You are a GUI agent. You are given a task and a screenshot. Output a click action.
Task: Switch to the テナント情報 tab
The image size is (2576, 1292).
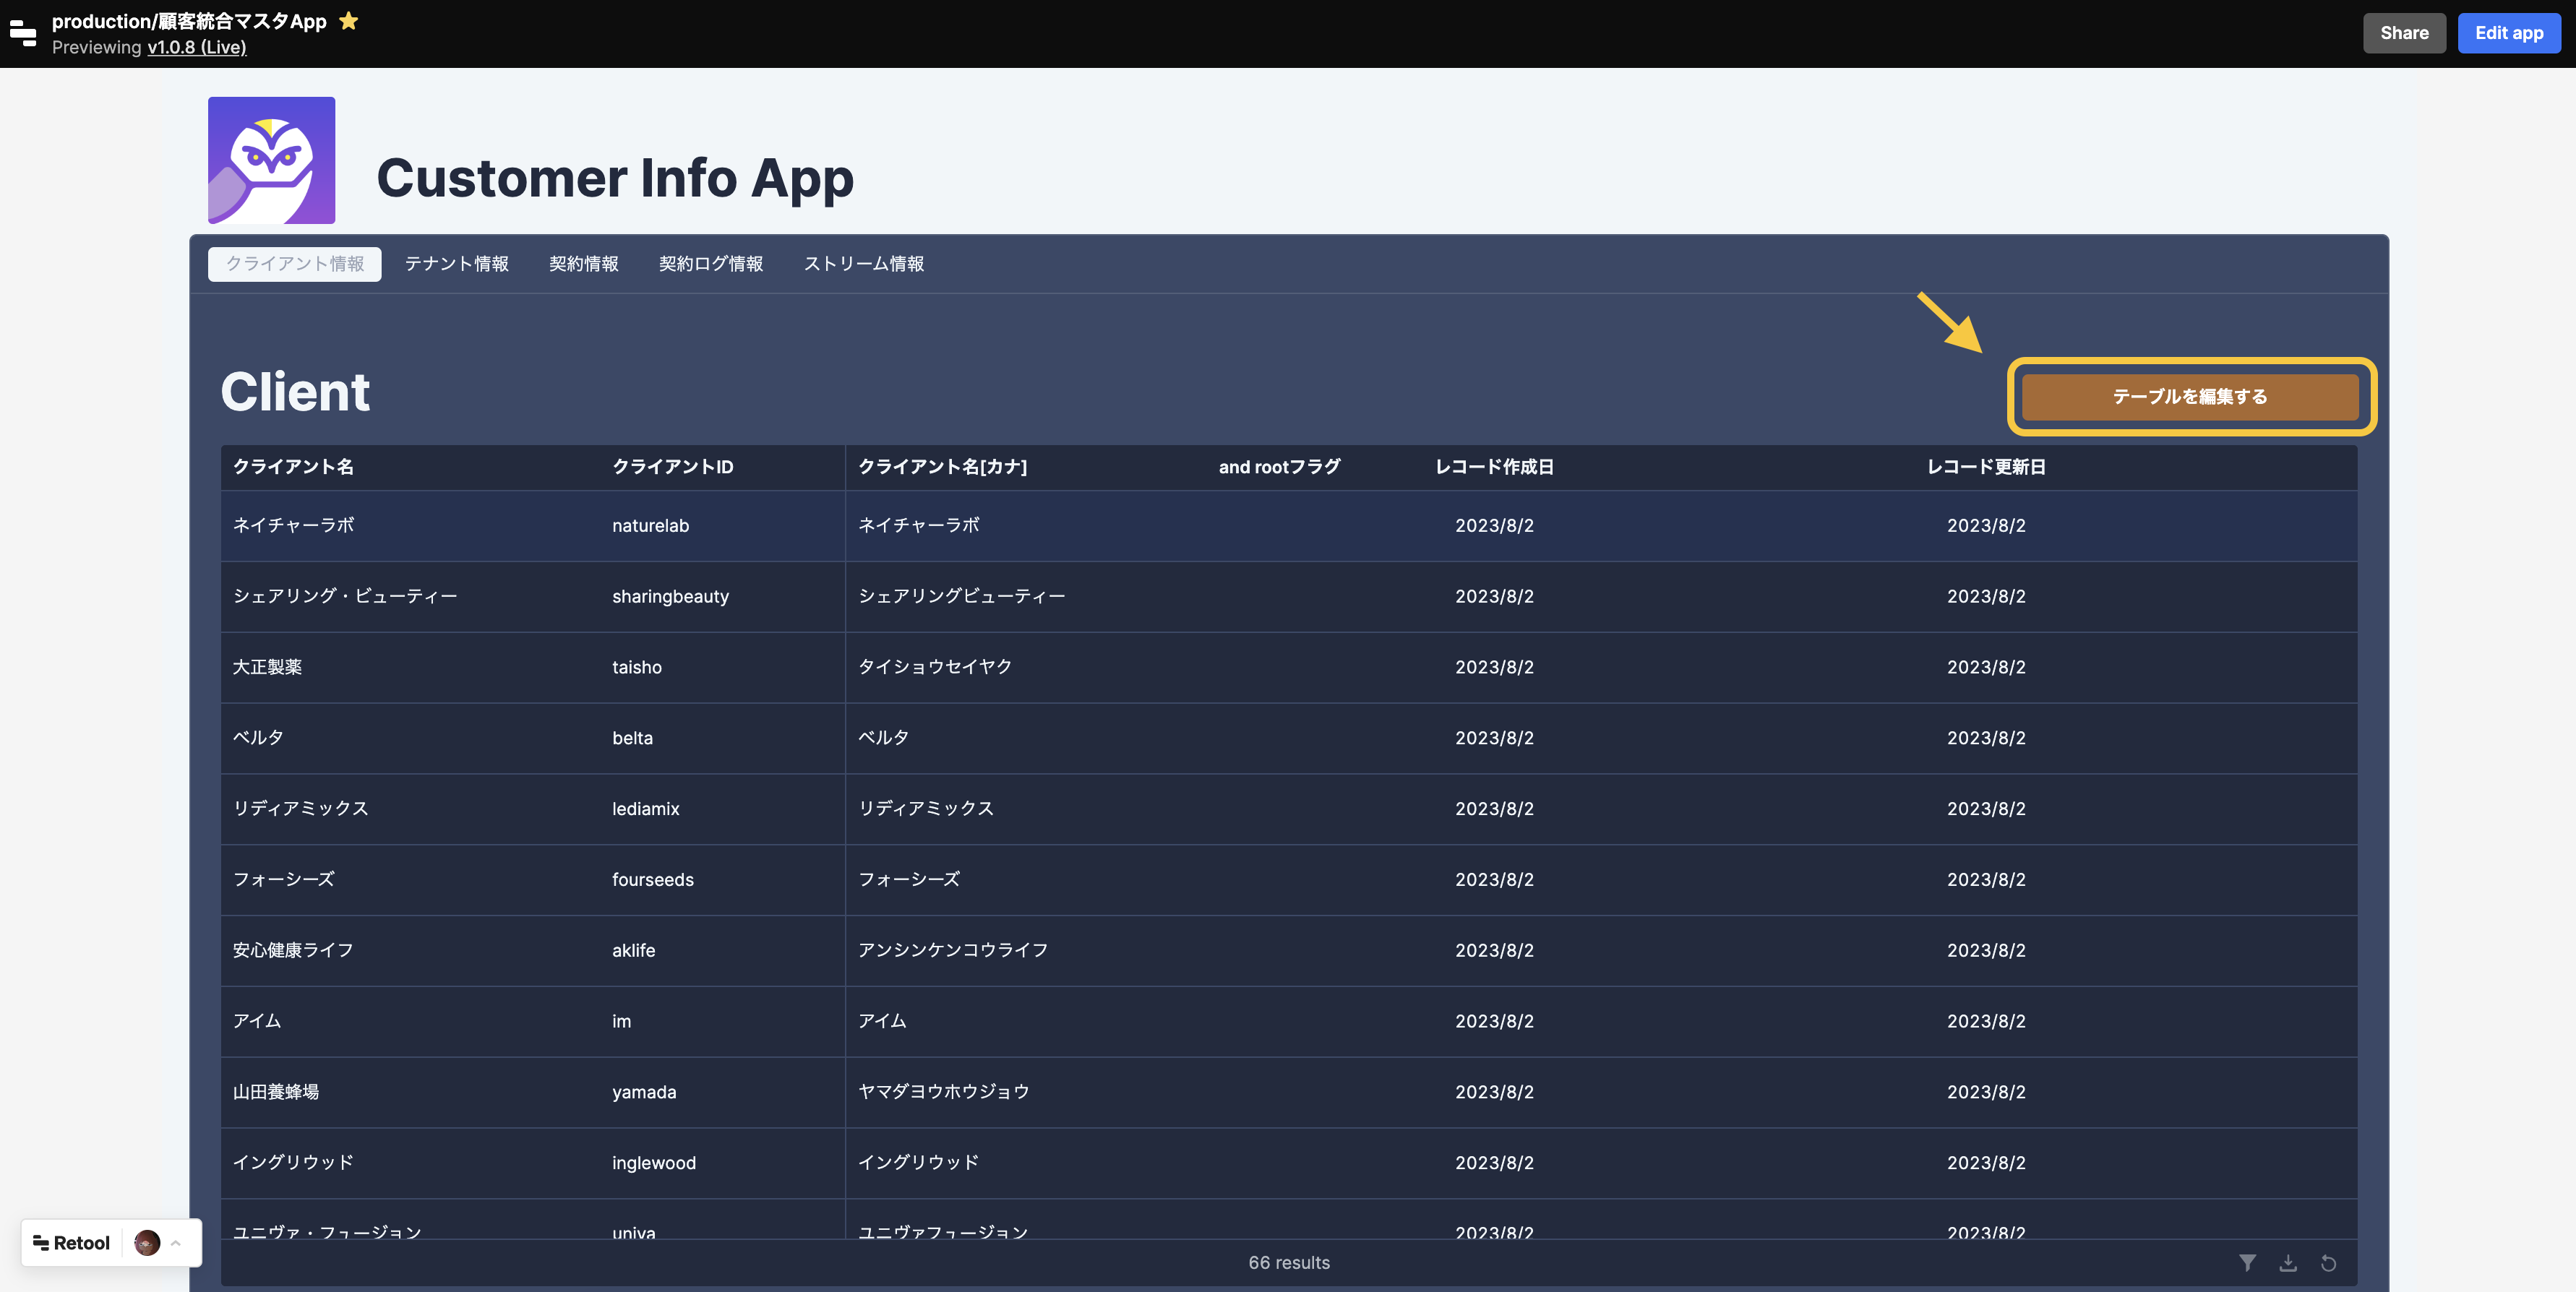click(456, 264)
